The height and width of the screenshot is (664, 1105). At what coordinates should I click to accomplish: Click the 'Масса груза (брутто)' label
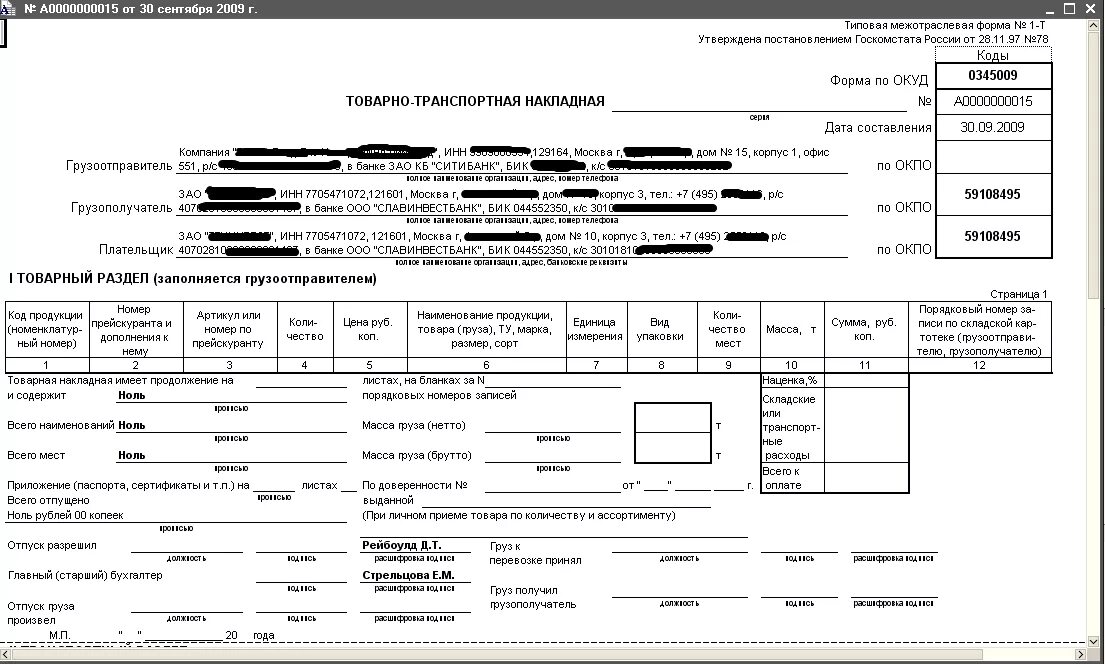417,456
